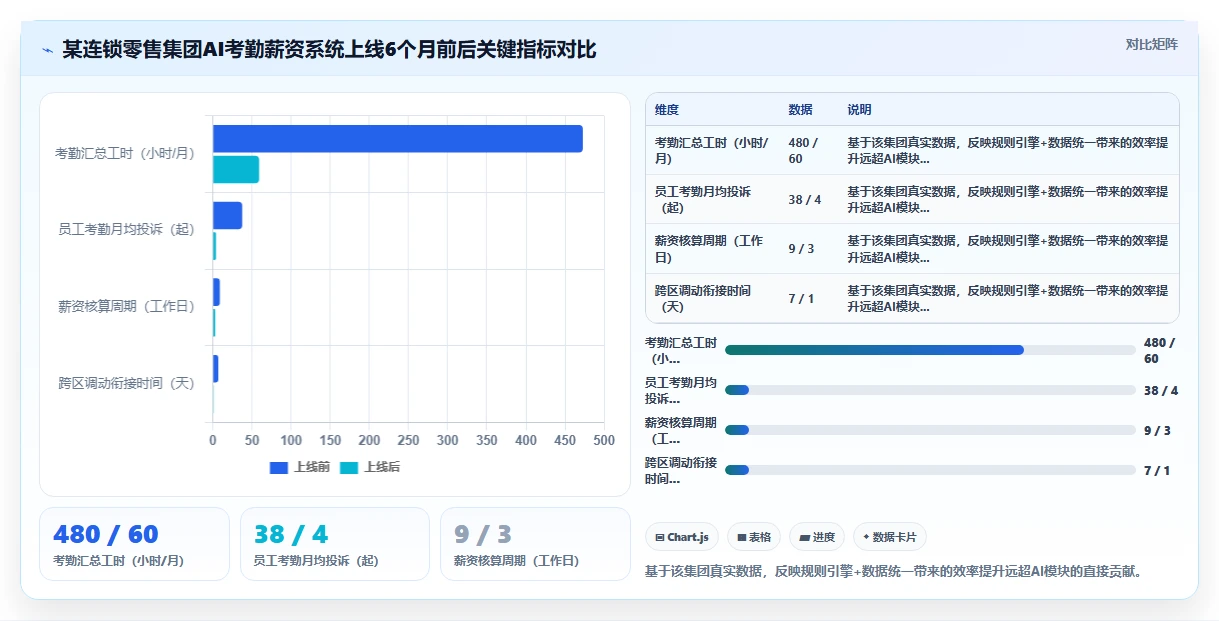Click the 跨区调动衔接时间 chart axis label

click(x=126, y=383)
